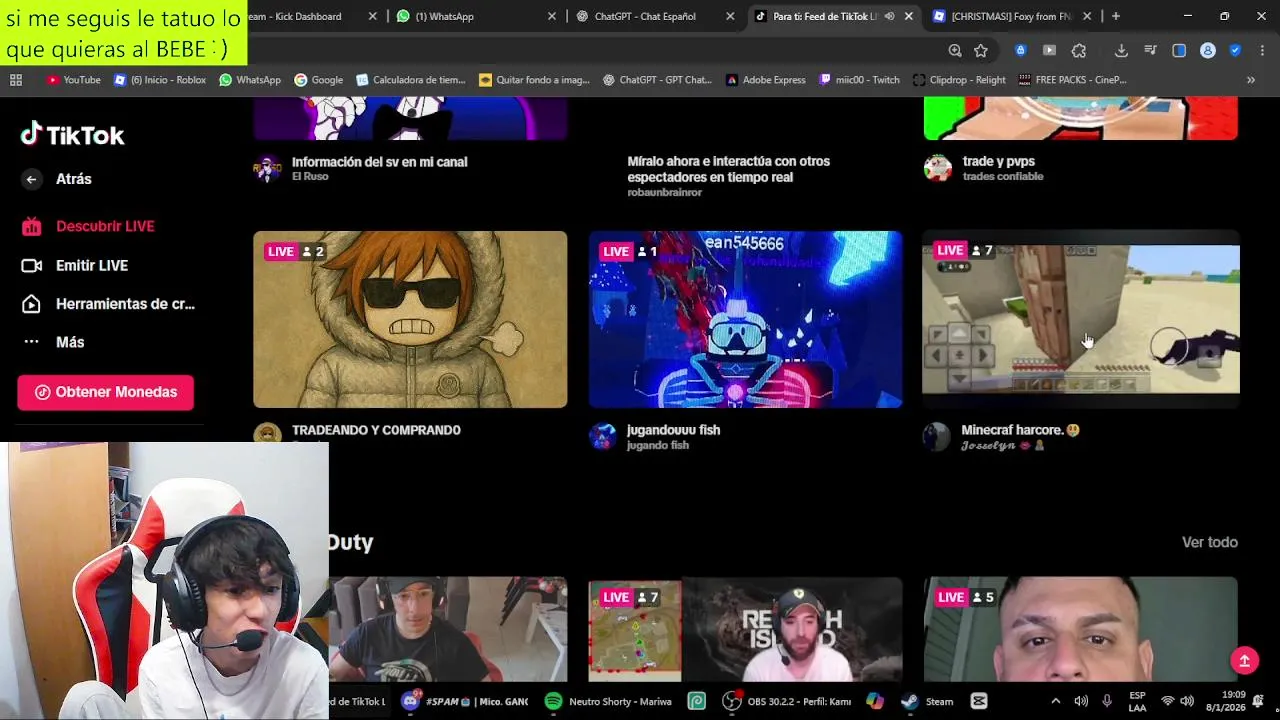Screen dimensions: 1280x720
Task: Click the TikTok logo
Action: click(73, 135)
